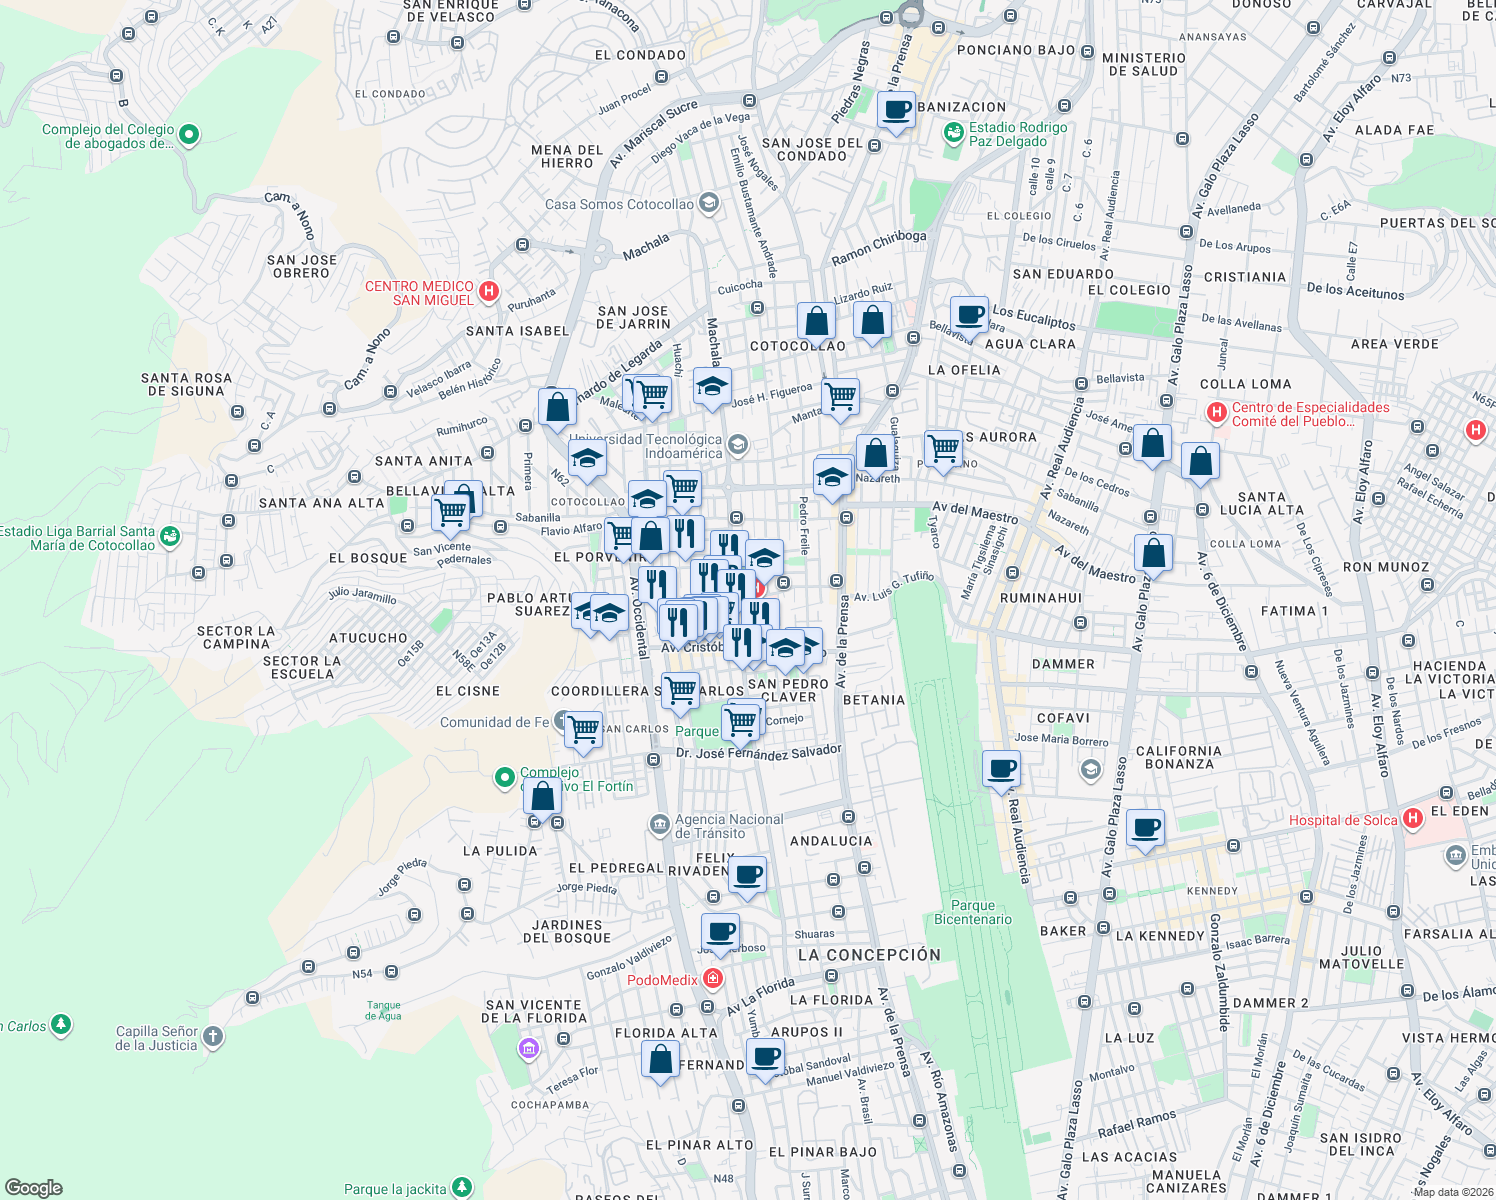This screenshot has height=1200, width=1496.
Task: Click the Casa Somos Cotocollao marker
Action: (x=709, y=202)
